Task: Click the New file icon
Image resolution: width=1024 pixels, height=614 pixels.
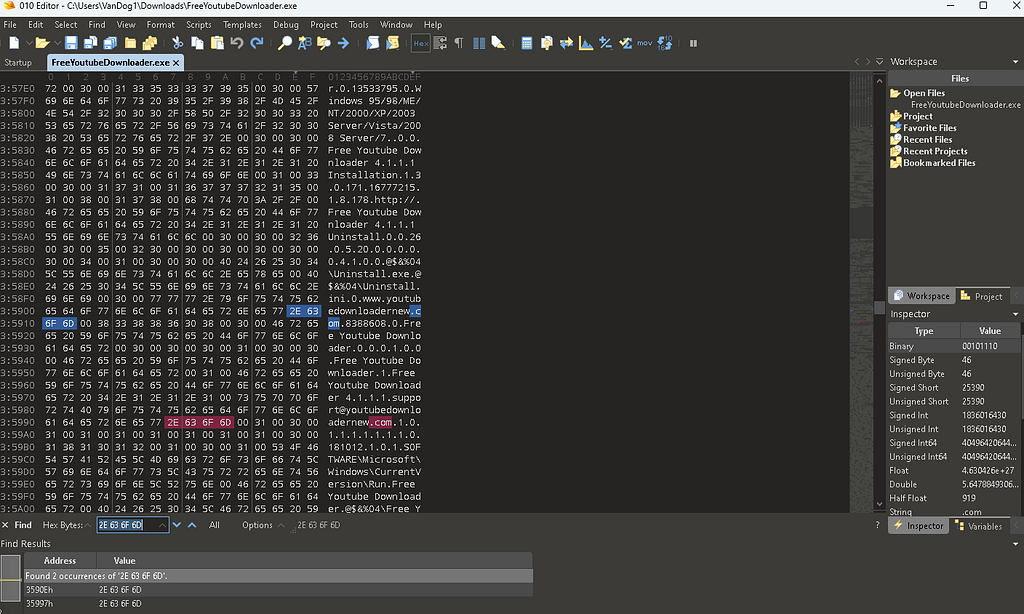Action: (x=14, y=43)
